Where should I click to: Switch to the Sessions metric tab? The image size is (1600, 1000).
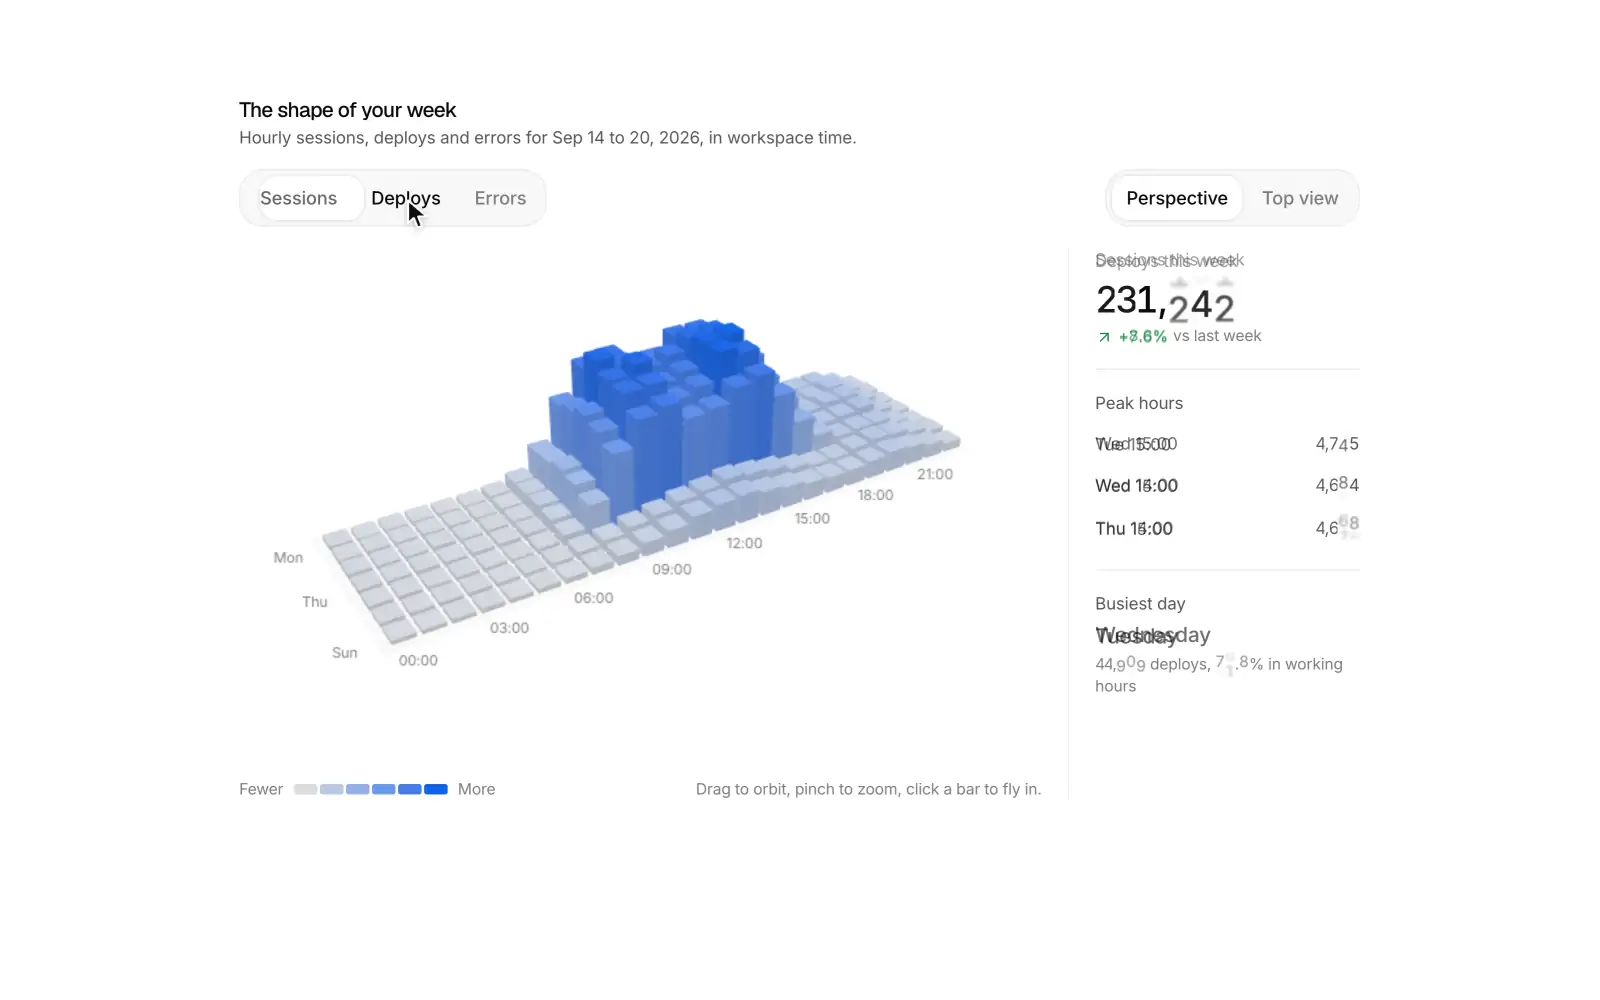298,198
